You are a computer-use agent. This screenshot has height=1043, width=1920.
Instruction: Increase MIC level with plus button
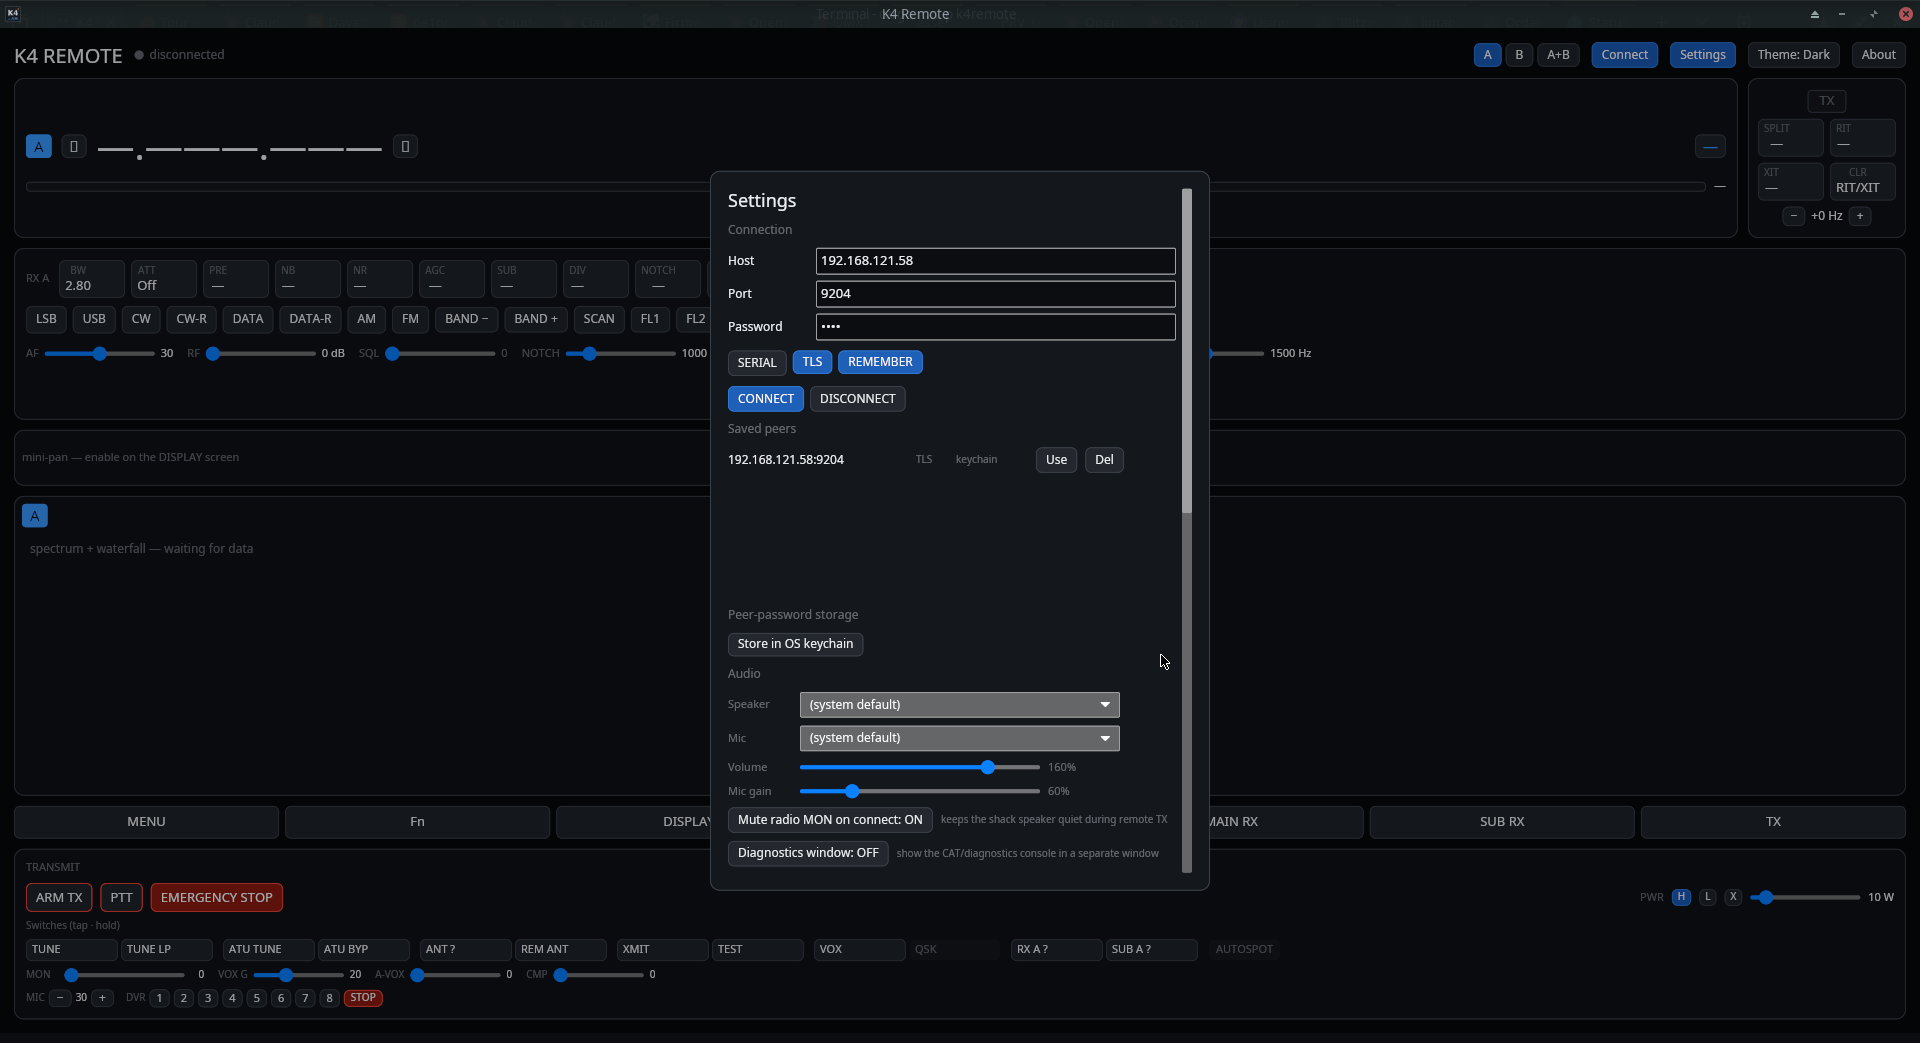tap(102, 998)
